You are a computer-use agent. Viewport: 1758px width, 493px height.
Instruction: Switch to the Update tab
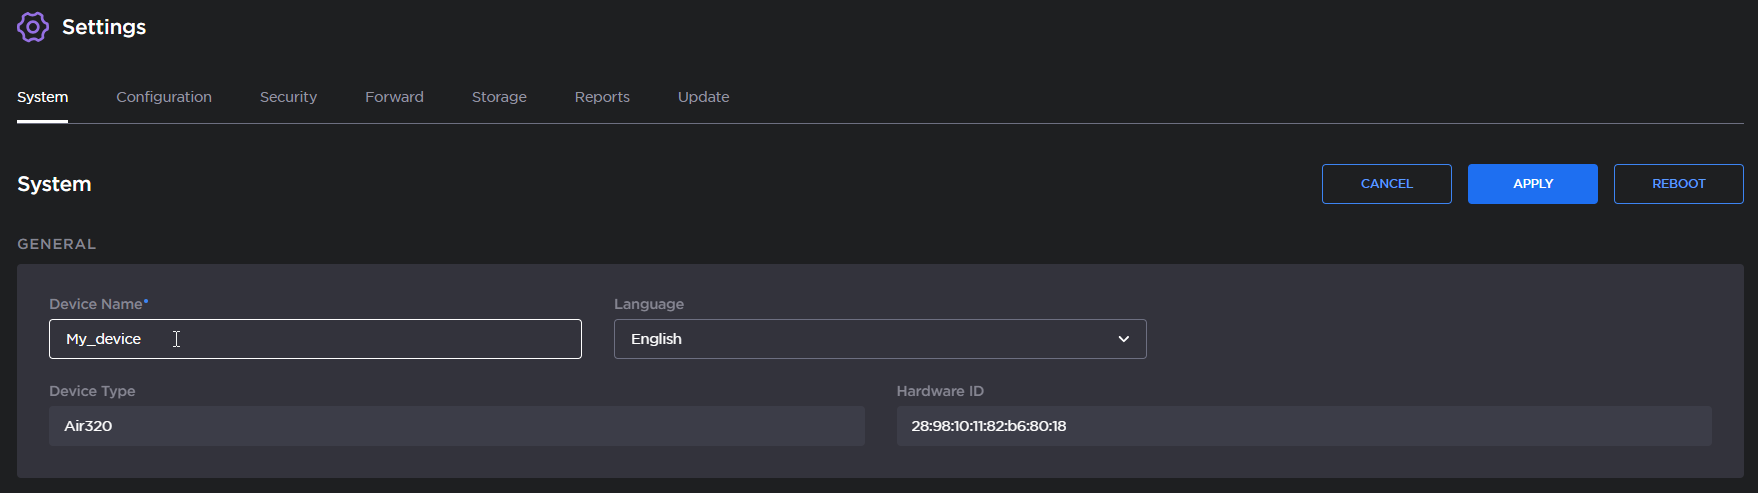point(703,97)
